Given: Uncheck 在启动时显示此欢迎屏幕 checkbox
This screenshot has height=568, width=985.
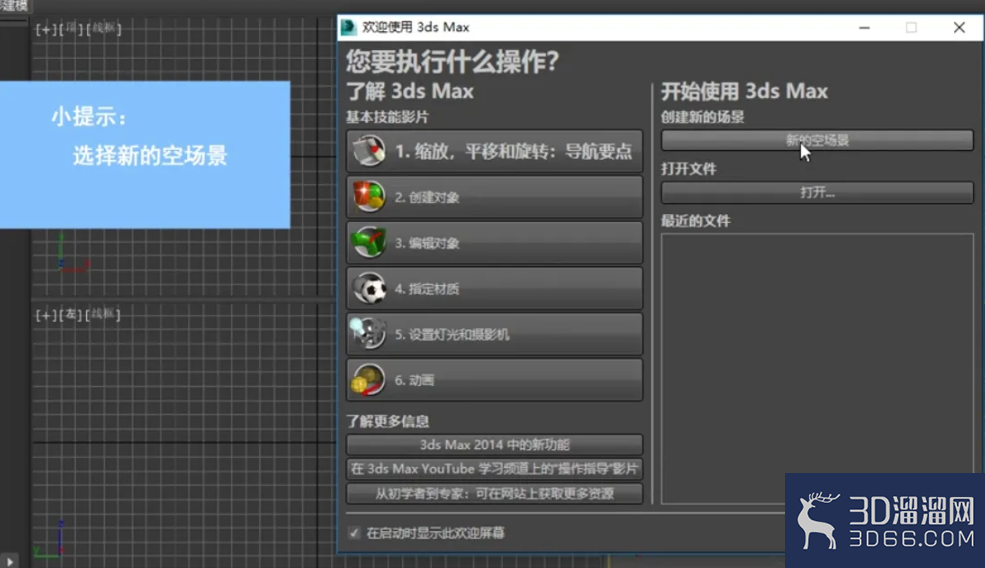Looking at the screenshot, I should pos(354,533).
